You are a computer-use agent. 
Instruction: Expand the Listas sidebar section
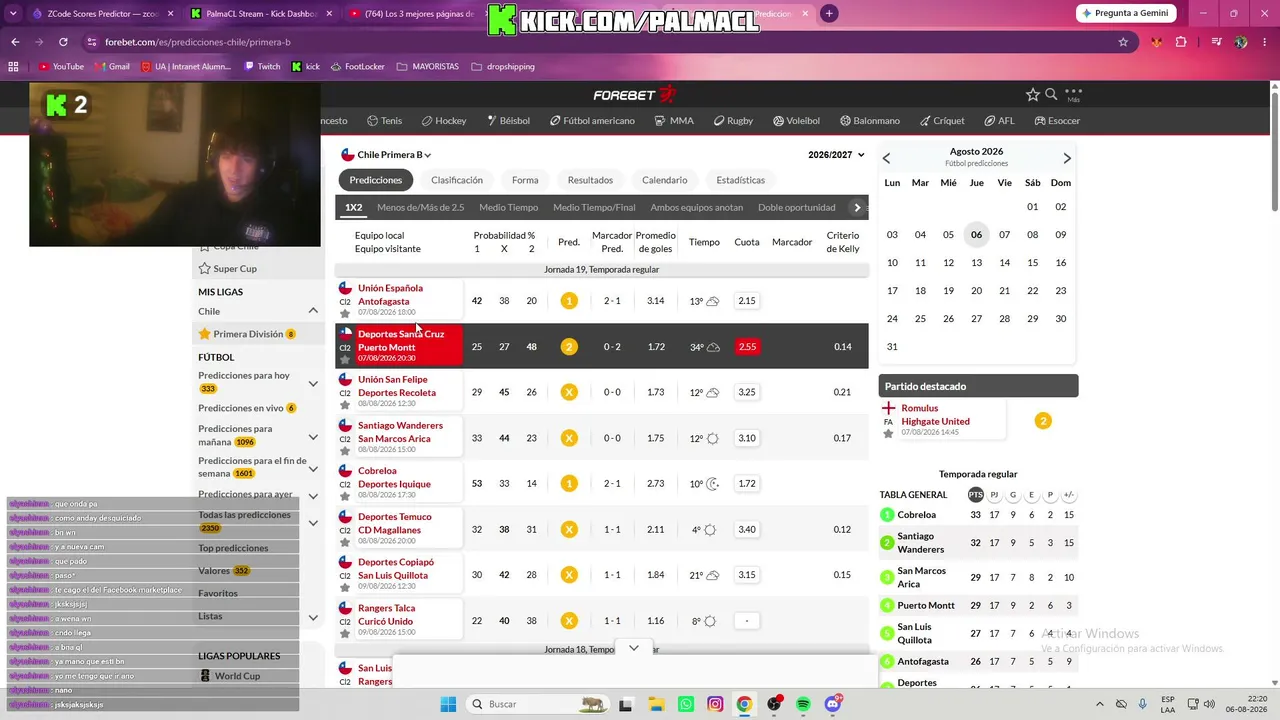point(313,617)
